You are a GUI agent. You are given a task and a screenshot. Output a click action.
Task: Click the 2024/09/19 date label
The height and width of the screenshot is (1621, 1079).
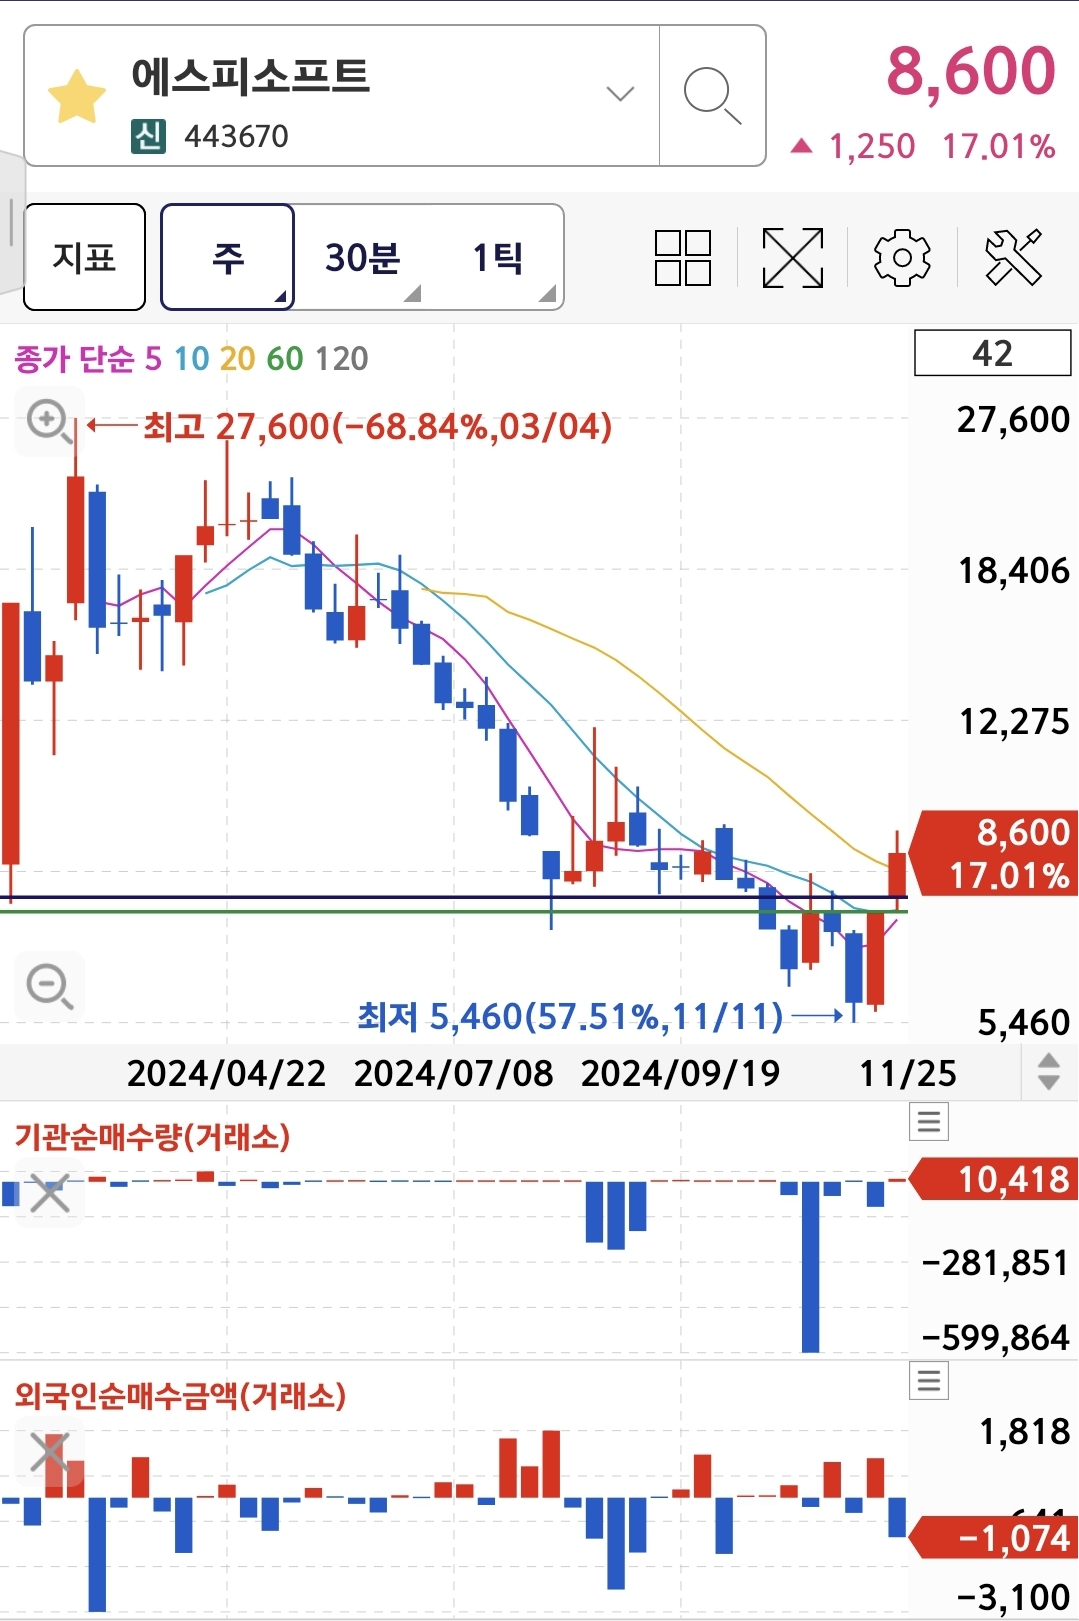[x=680, y=1073]
